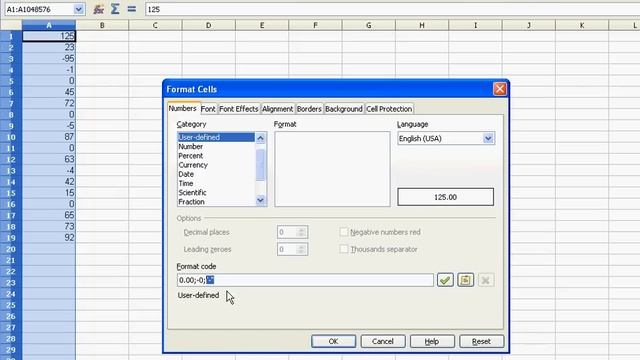Select Time category
This screenshot has height=360, width=640.
click(x=216, y=183)
